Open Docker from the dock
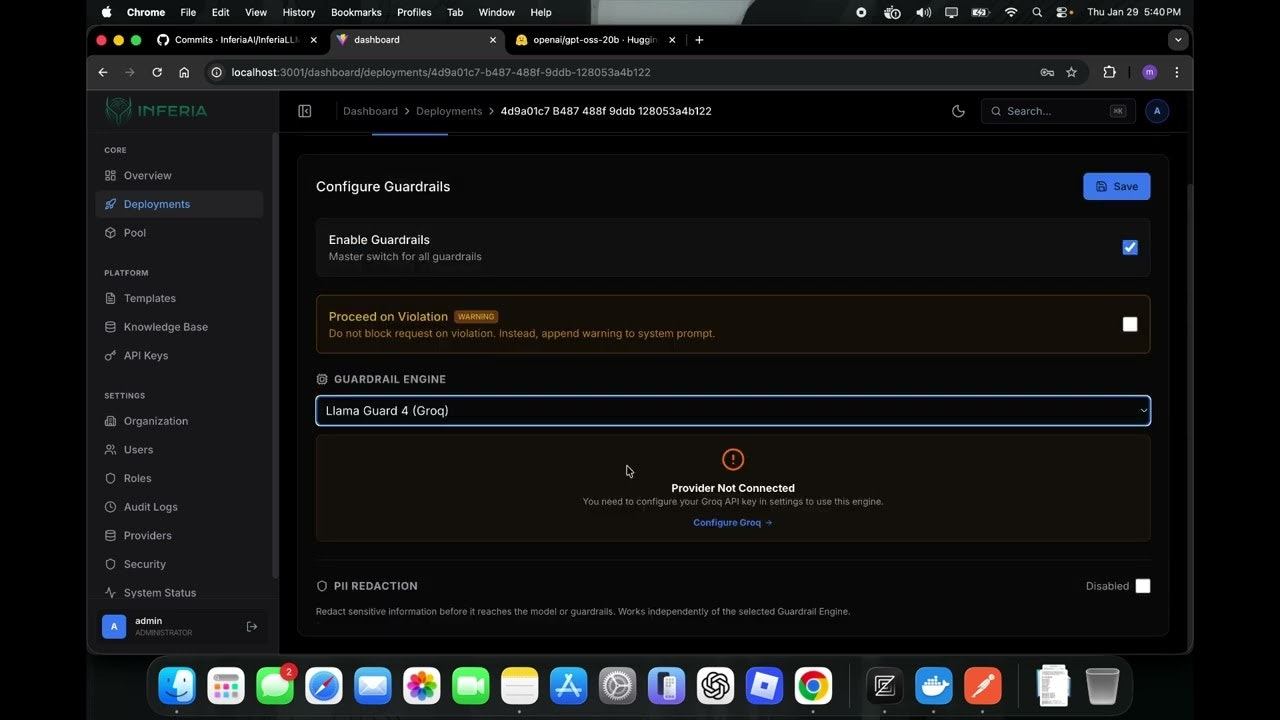Screen dimensions: 1280x720 tap(933, 686)
